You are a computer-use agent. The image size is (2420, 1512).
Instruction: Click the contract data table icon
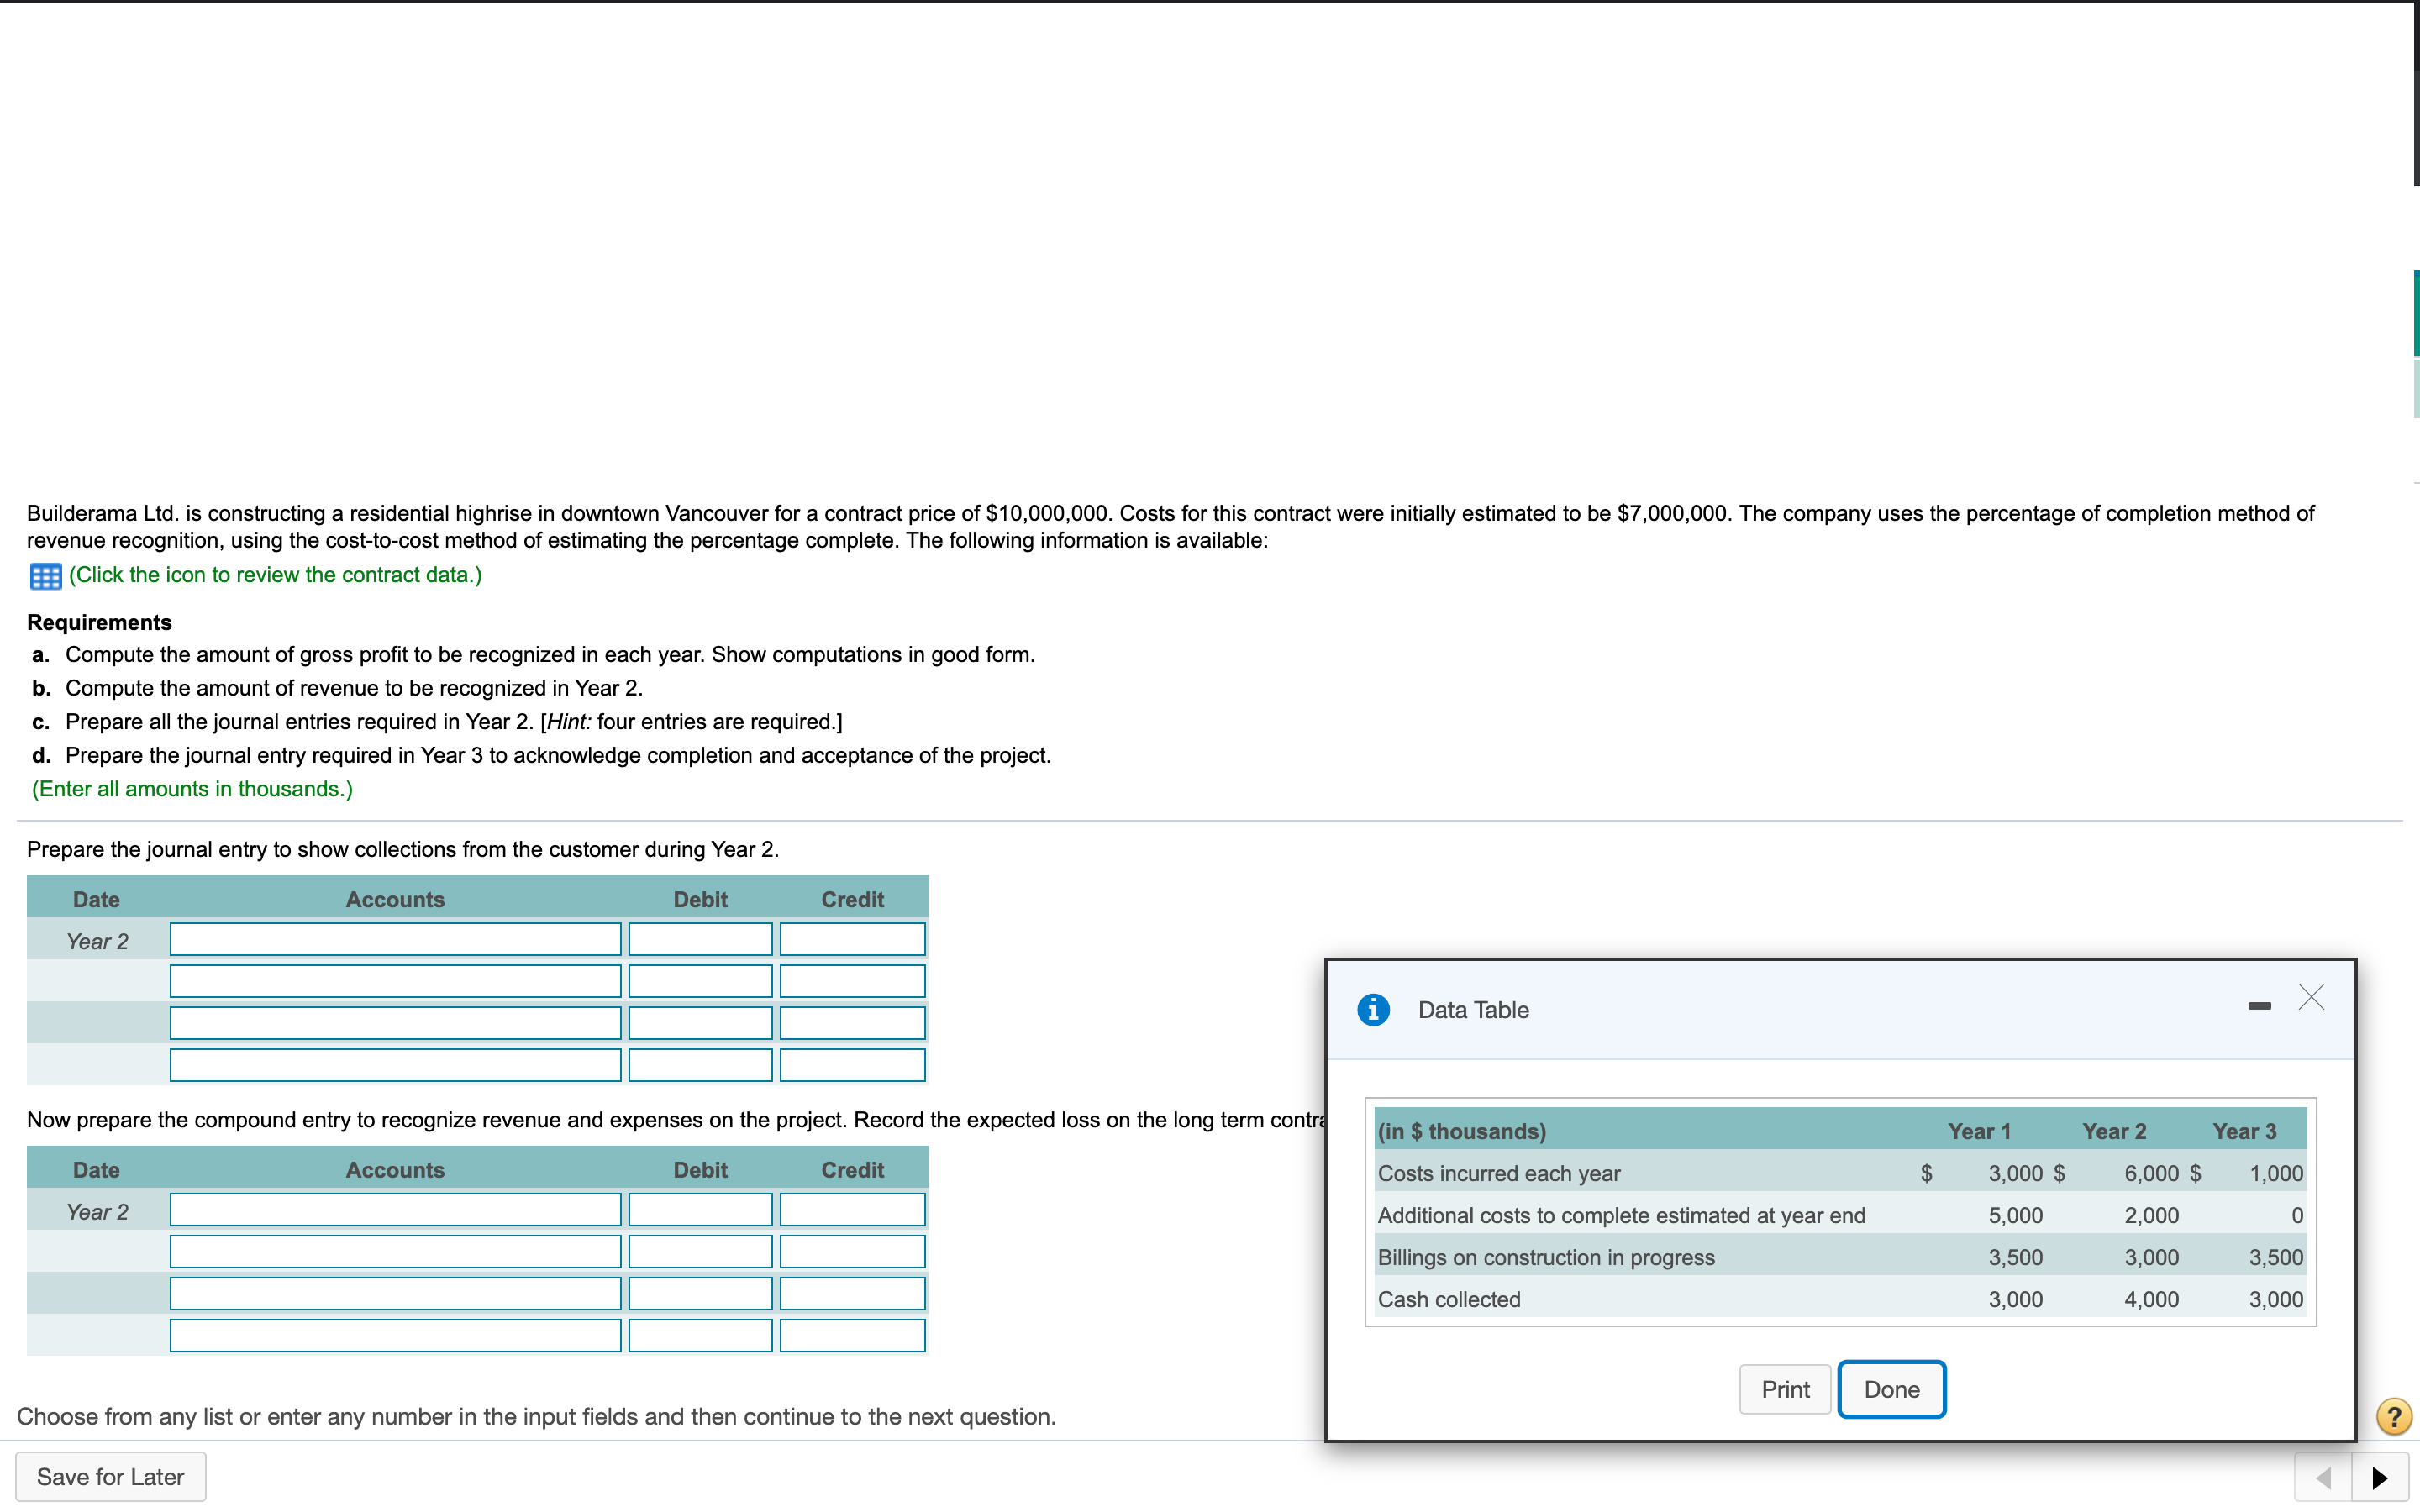(x=45, y=576)
